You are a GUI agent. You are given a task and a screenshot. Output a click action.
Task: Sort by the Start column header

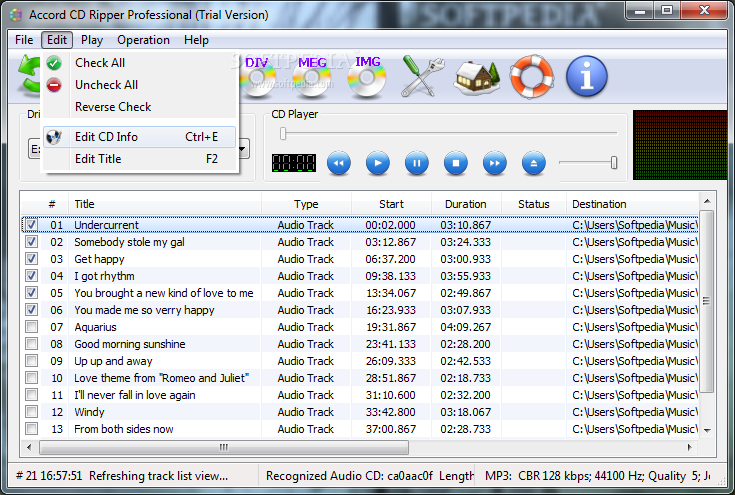click(391, 204)
